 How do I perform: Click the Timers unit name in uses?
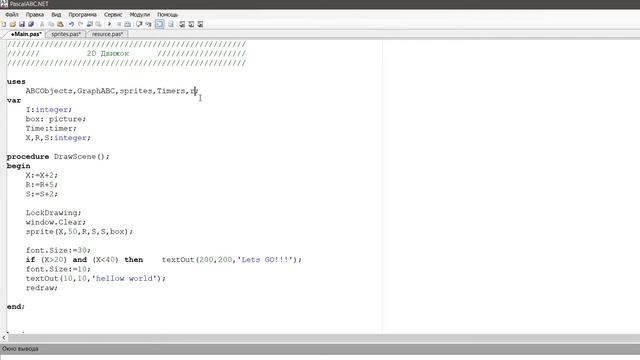coord(171,91)
